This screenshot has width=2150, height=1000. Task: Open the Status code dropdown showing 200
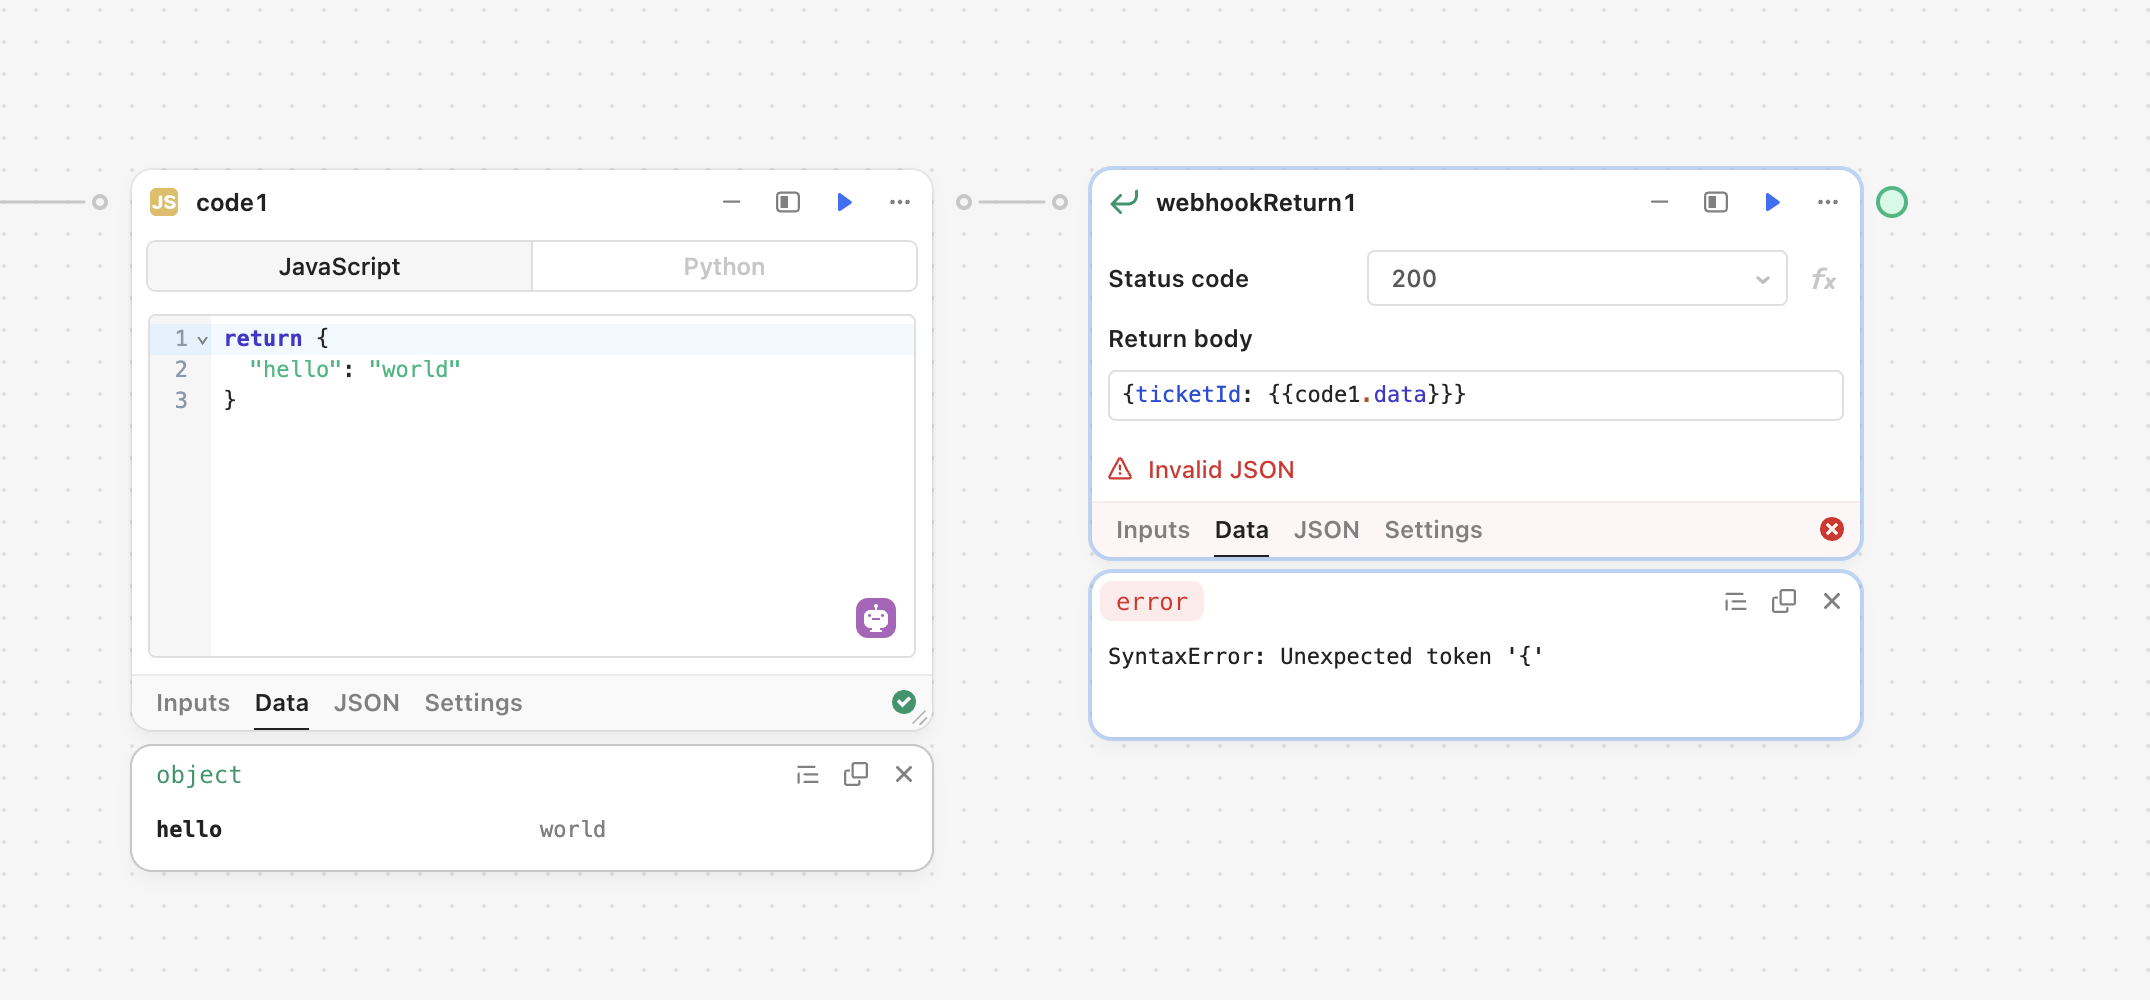point(1576,279)
